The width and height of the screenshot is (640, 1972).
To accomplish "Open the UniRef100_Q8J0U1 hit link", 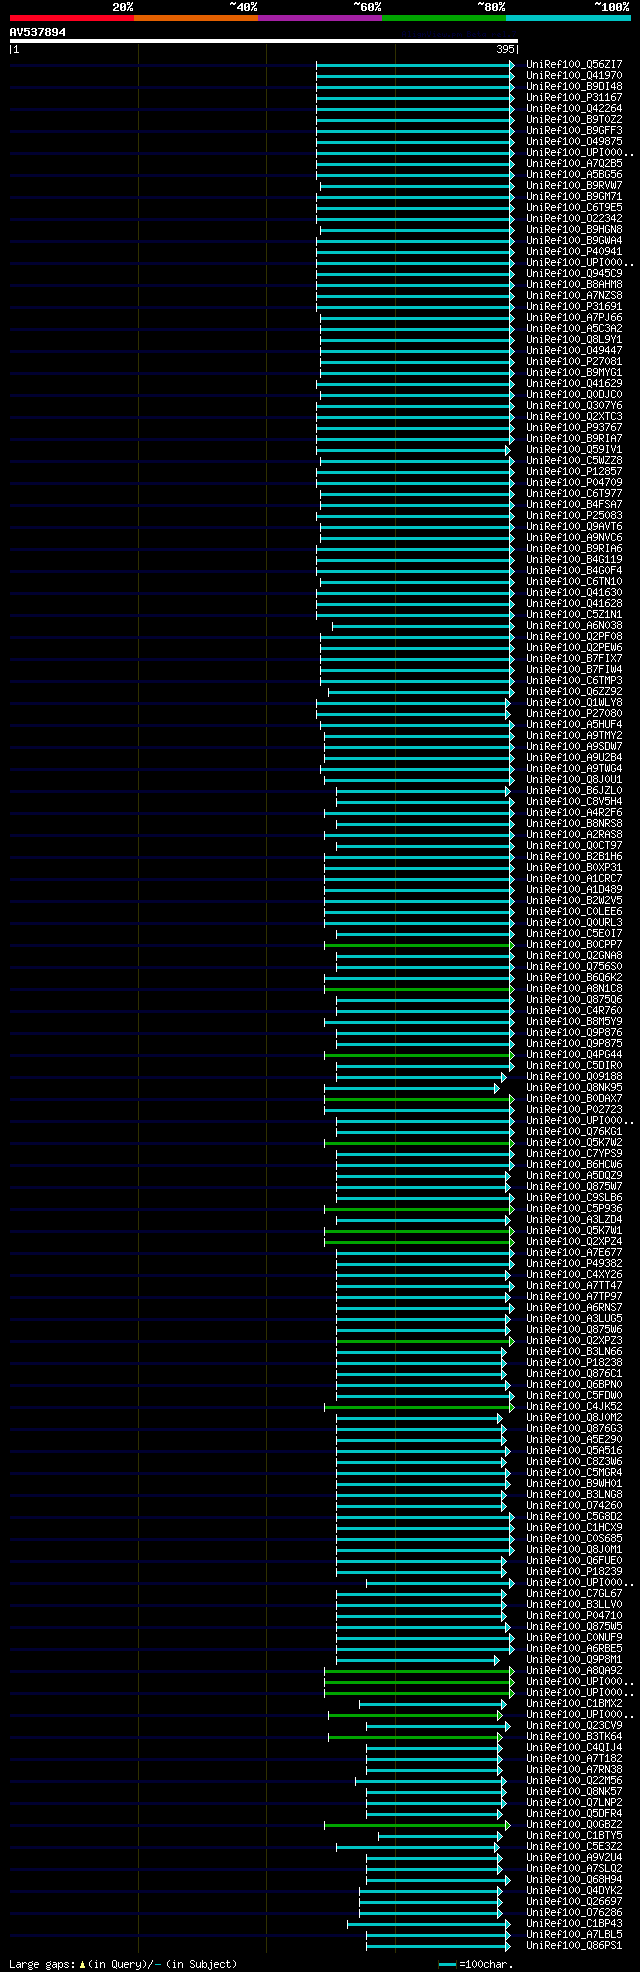I will click(574, 779).
